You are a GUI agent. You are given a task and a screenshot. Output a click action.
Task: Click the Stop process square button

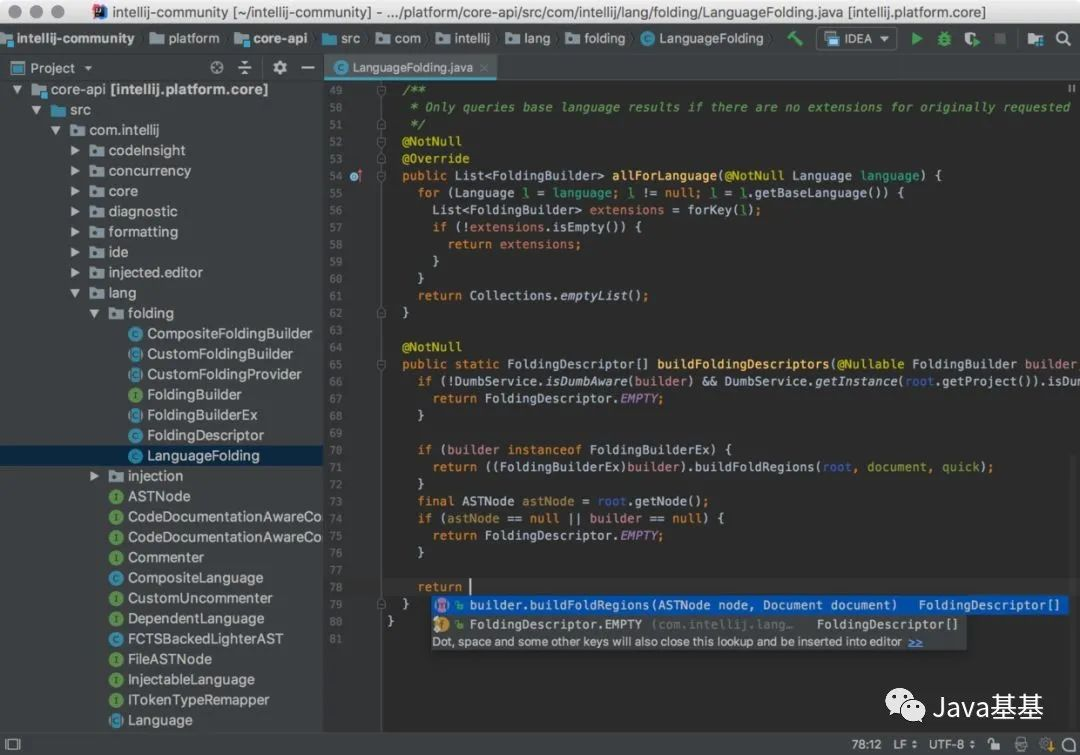click(x=999, y=39)
